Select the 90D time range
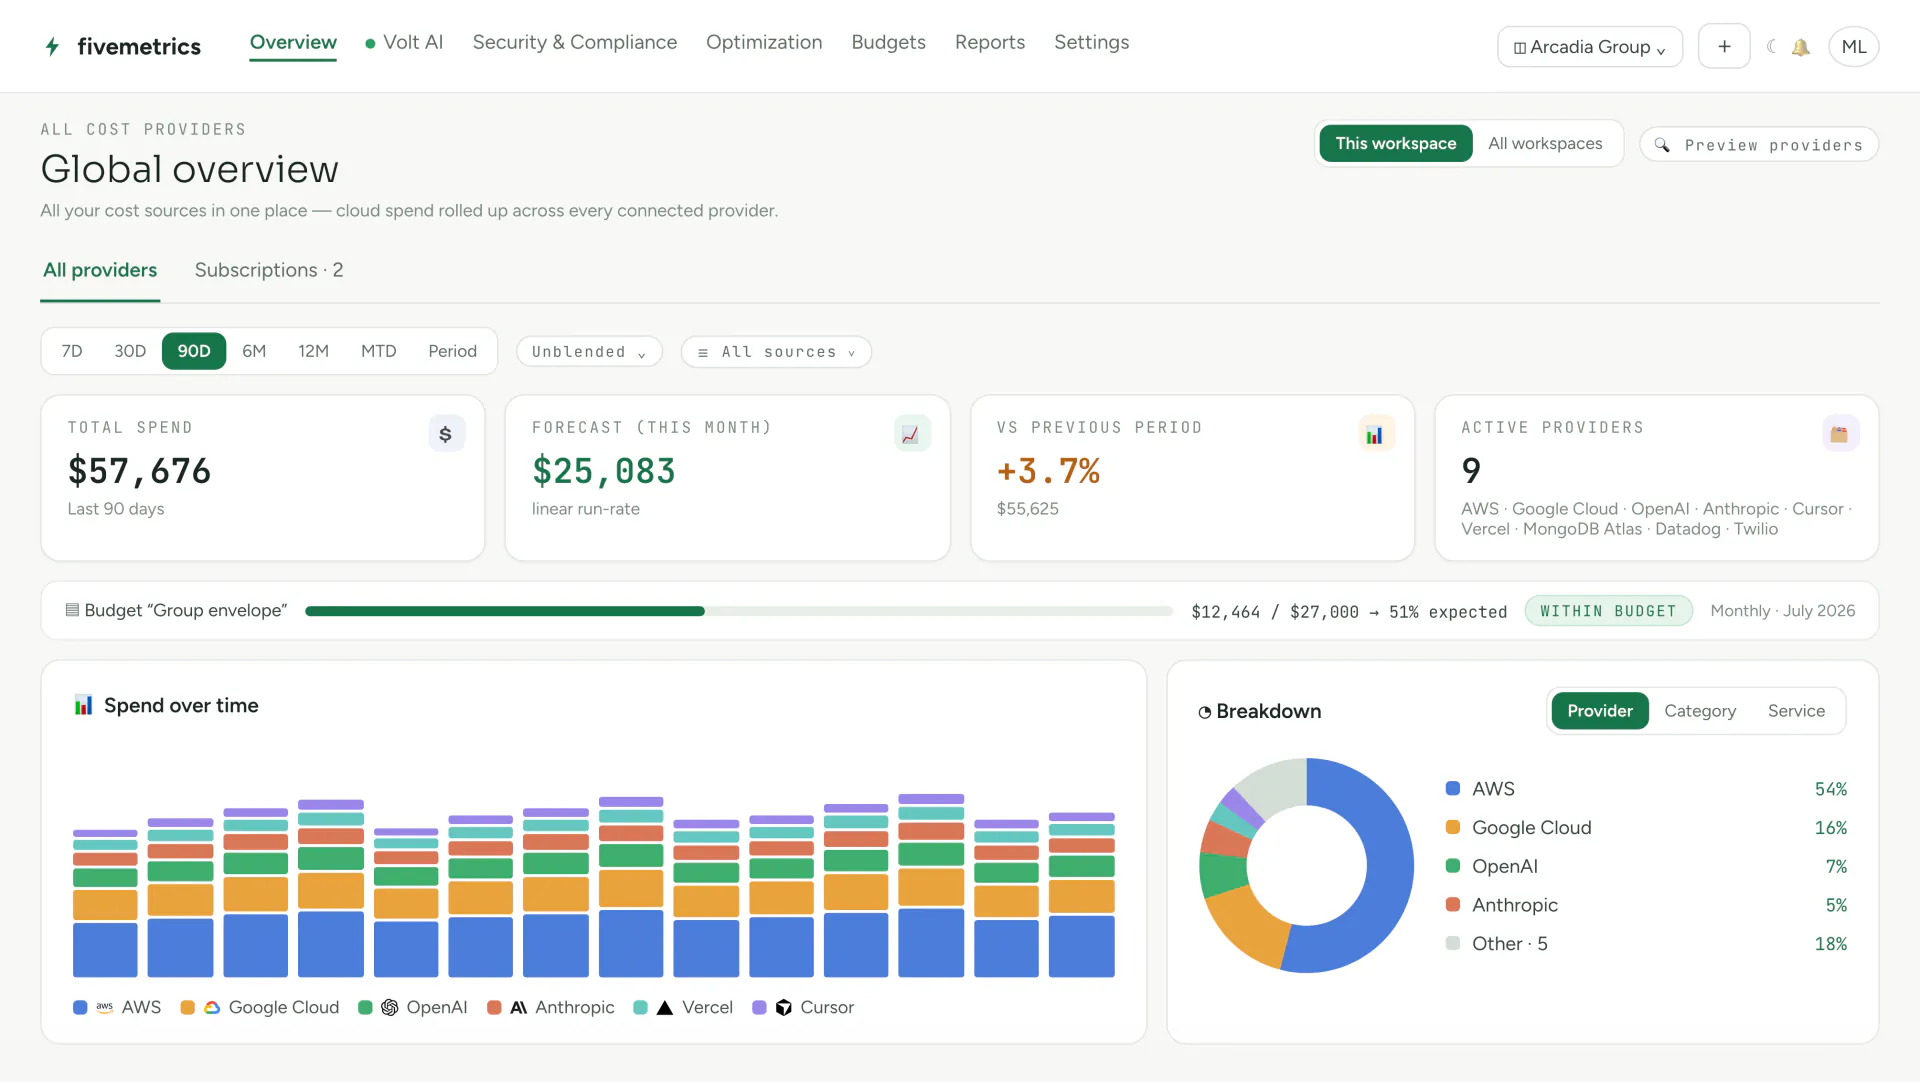1920x1082 pixels. [x=194, y=351]
